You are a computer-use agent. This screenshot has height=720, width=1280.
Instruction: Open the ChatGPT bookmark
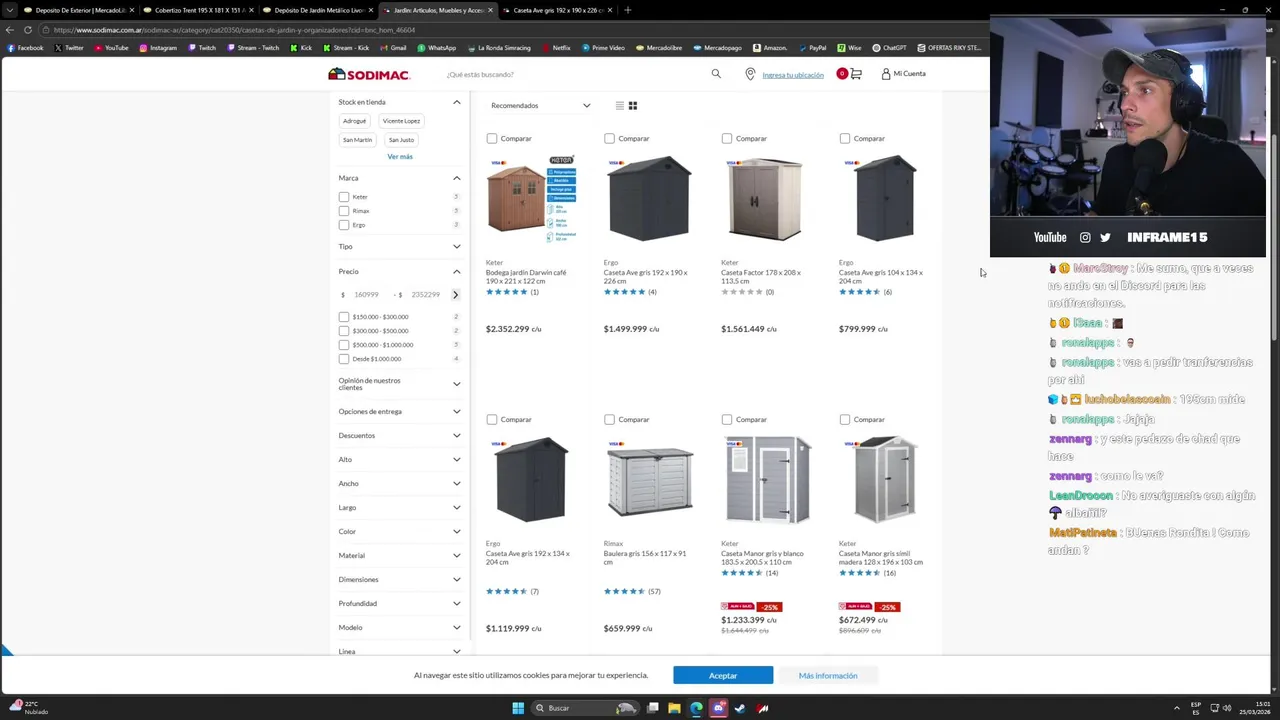[890, 48]
